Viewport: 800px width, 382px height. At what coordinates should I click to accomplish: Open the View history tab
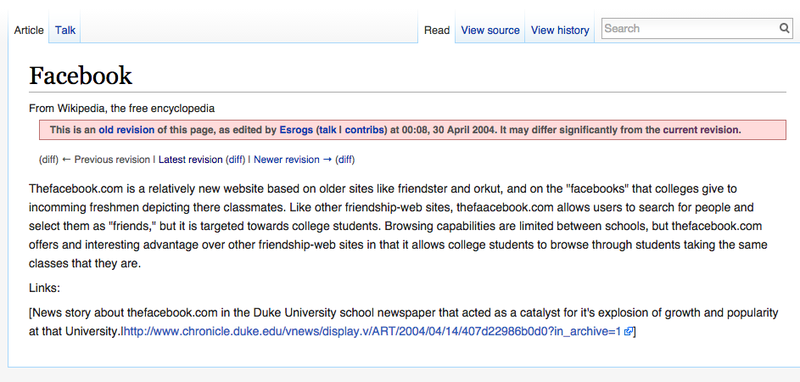coord(560,30)
